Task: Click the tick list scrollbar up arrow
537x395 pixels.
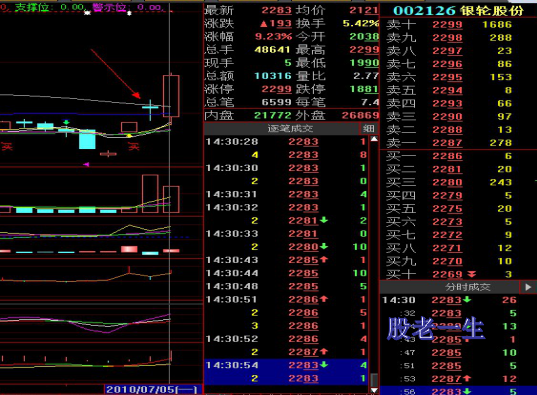Action: (374, 139)
